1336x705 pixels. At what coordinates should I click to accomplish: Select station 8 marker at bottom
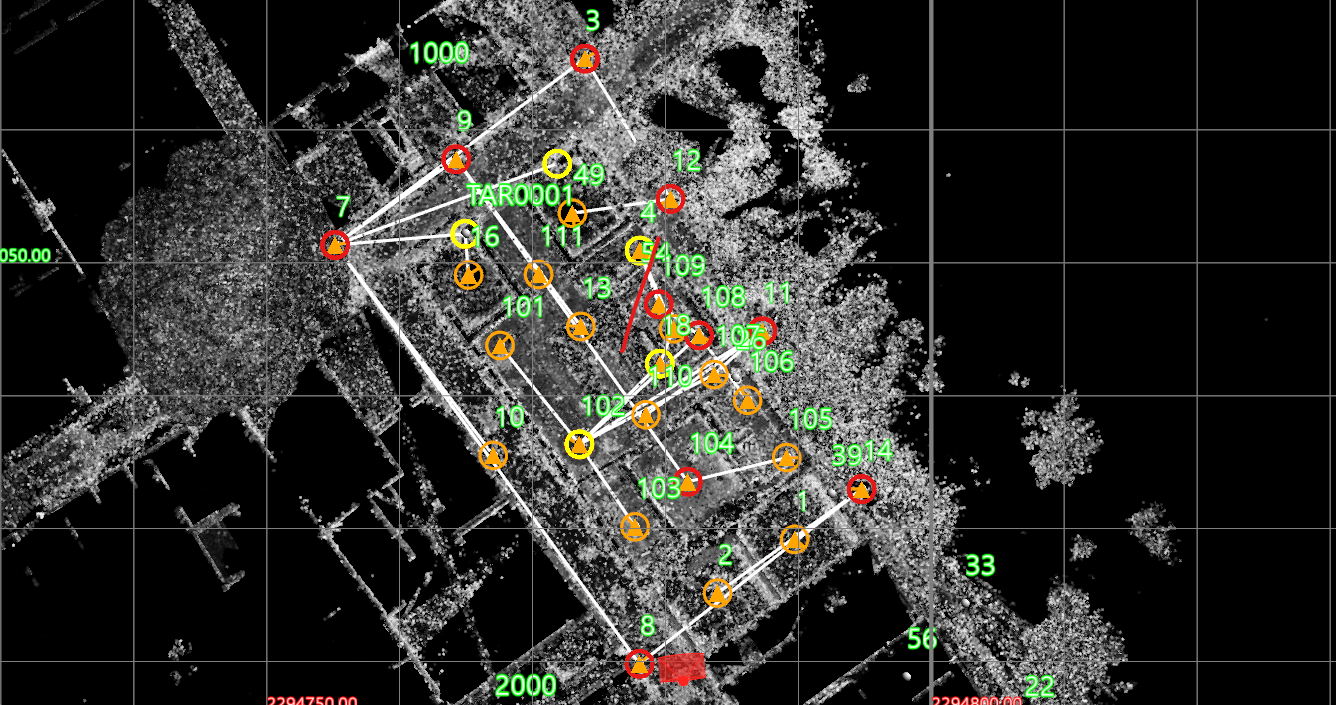tap(639, 663)
